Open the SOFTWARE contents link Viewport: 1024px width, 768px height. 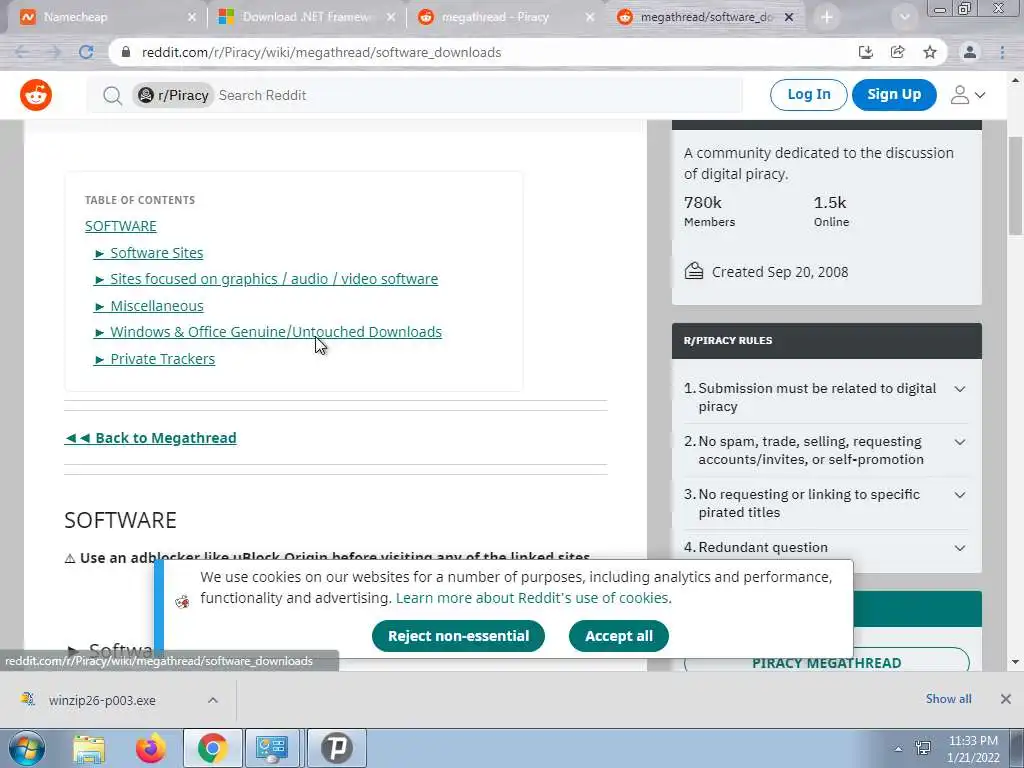[121, 226]
